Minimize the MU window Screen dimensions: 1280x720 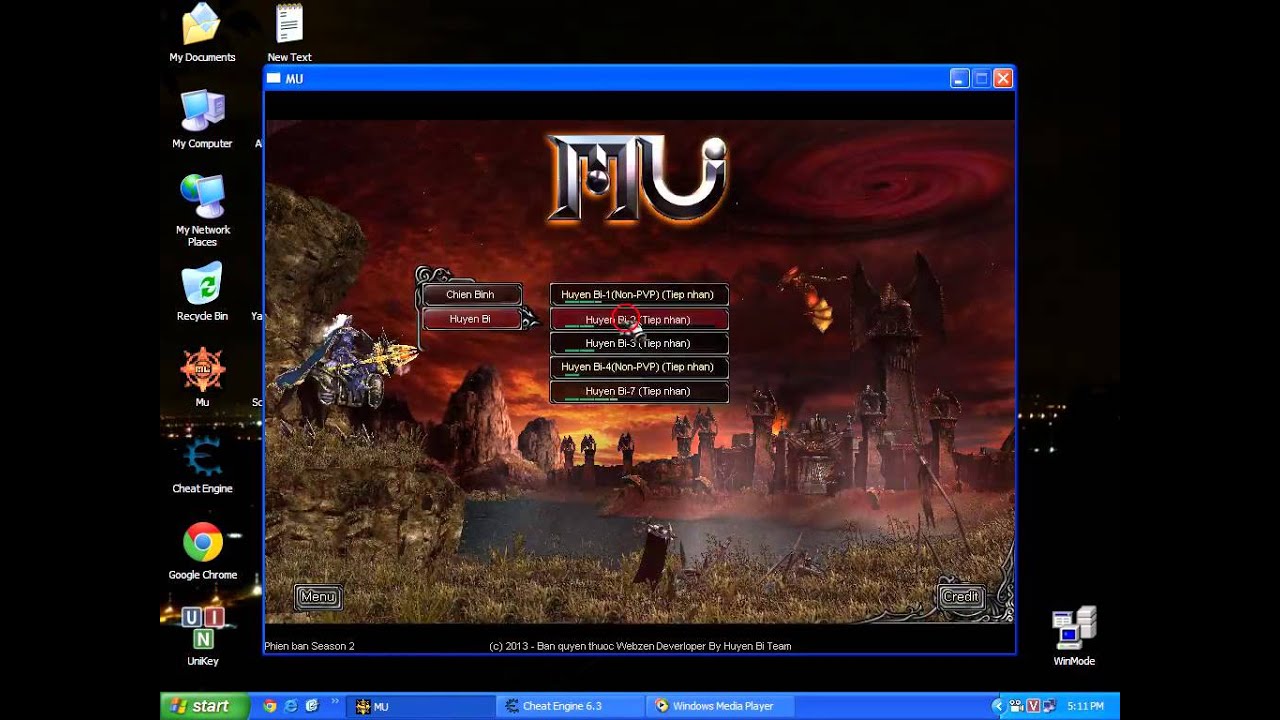(959, 79)
